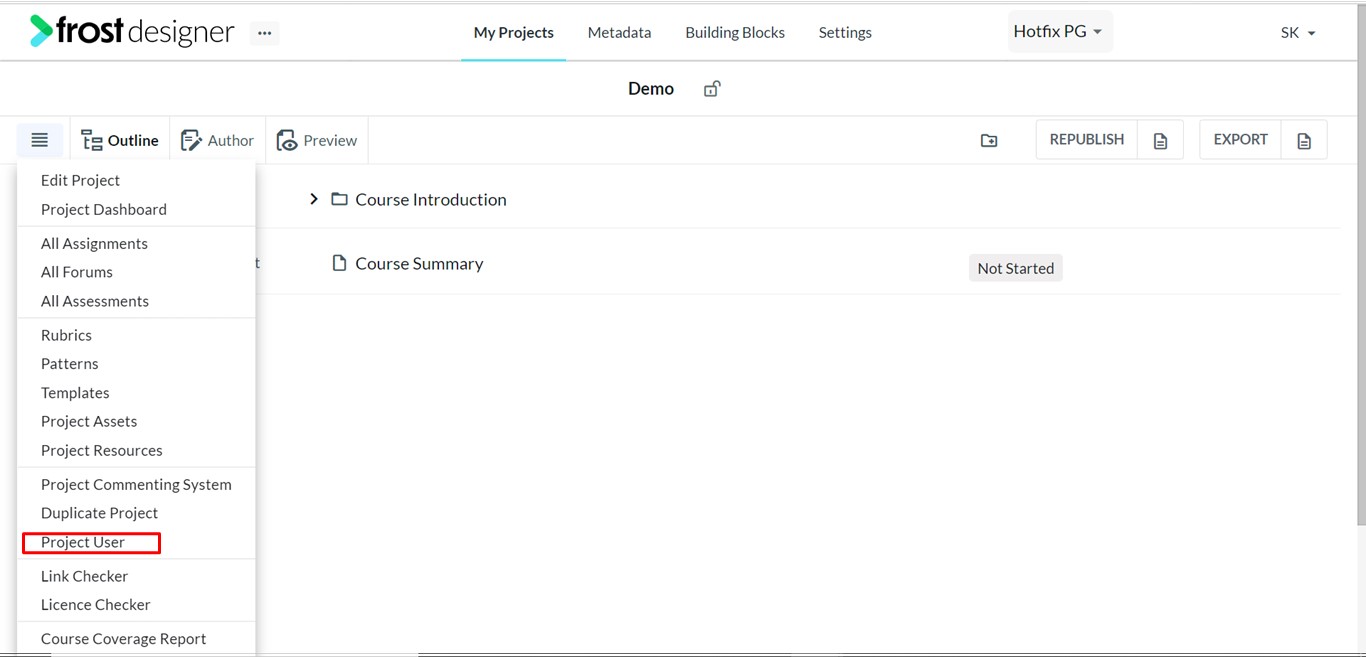Open the document icon next to REPUBLISH
This screenshot has height=657, width=1366.
pos(1160,141)
